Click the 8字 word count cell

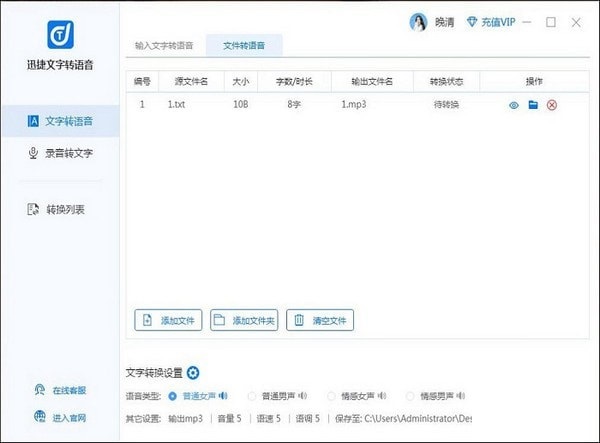[x=294, y=104]
